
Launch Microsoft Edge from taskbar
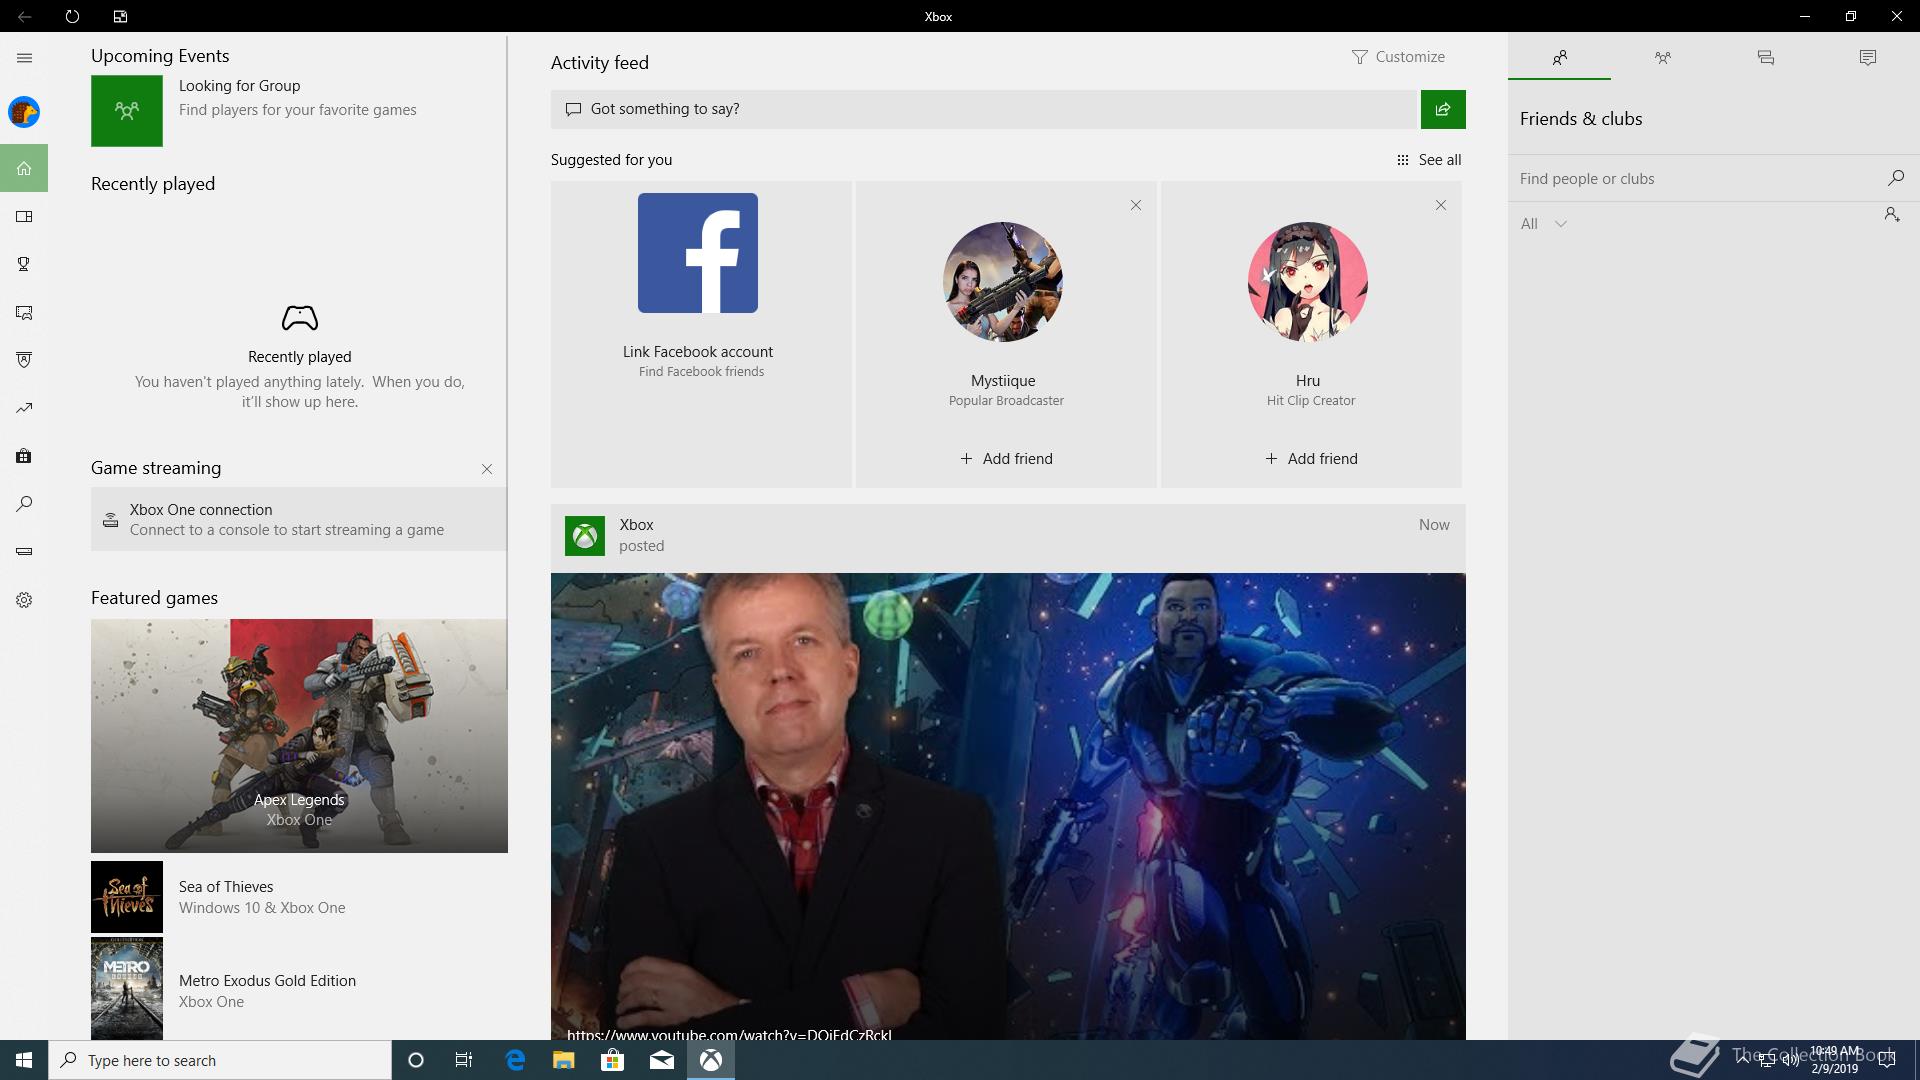pos(515,1060)
